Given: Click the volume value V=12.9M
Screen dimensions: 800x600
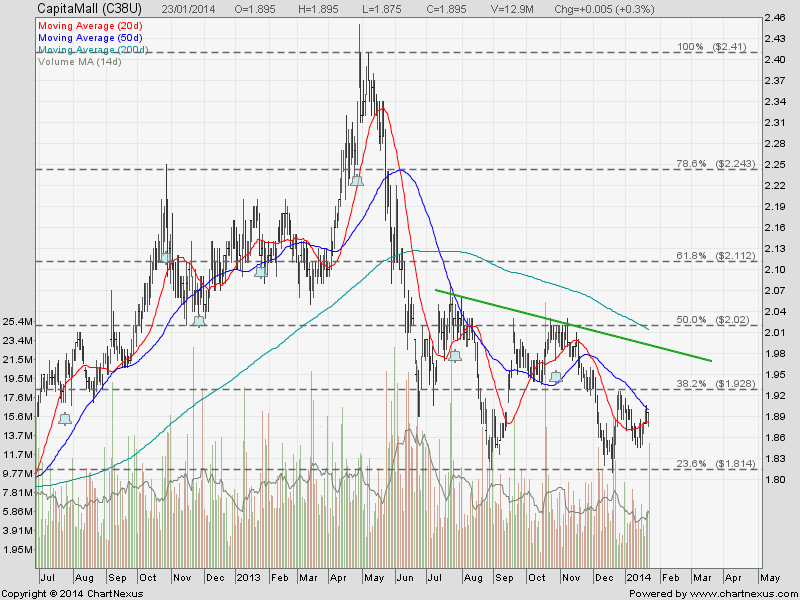Looking at the screenshot, I should pyautogui.click(x=511, y=9).
